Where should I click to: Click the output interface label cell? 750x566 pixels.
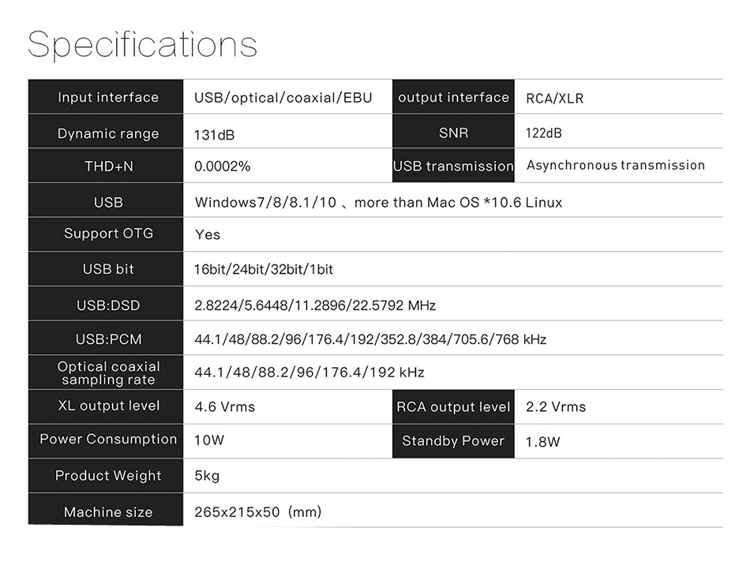coord(453,97)
